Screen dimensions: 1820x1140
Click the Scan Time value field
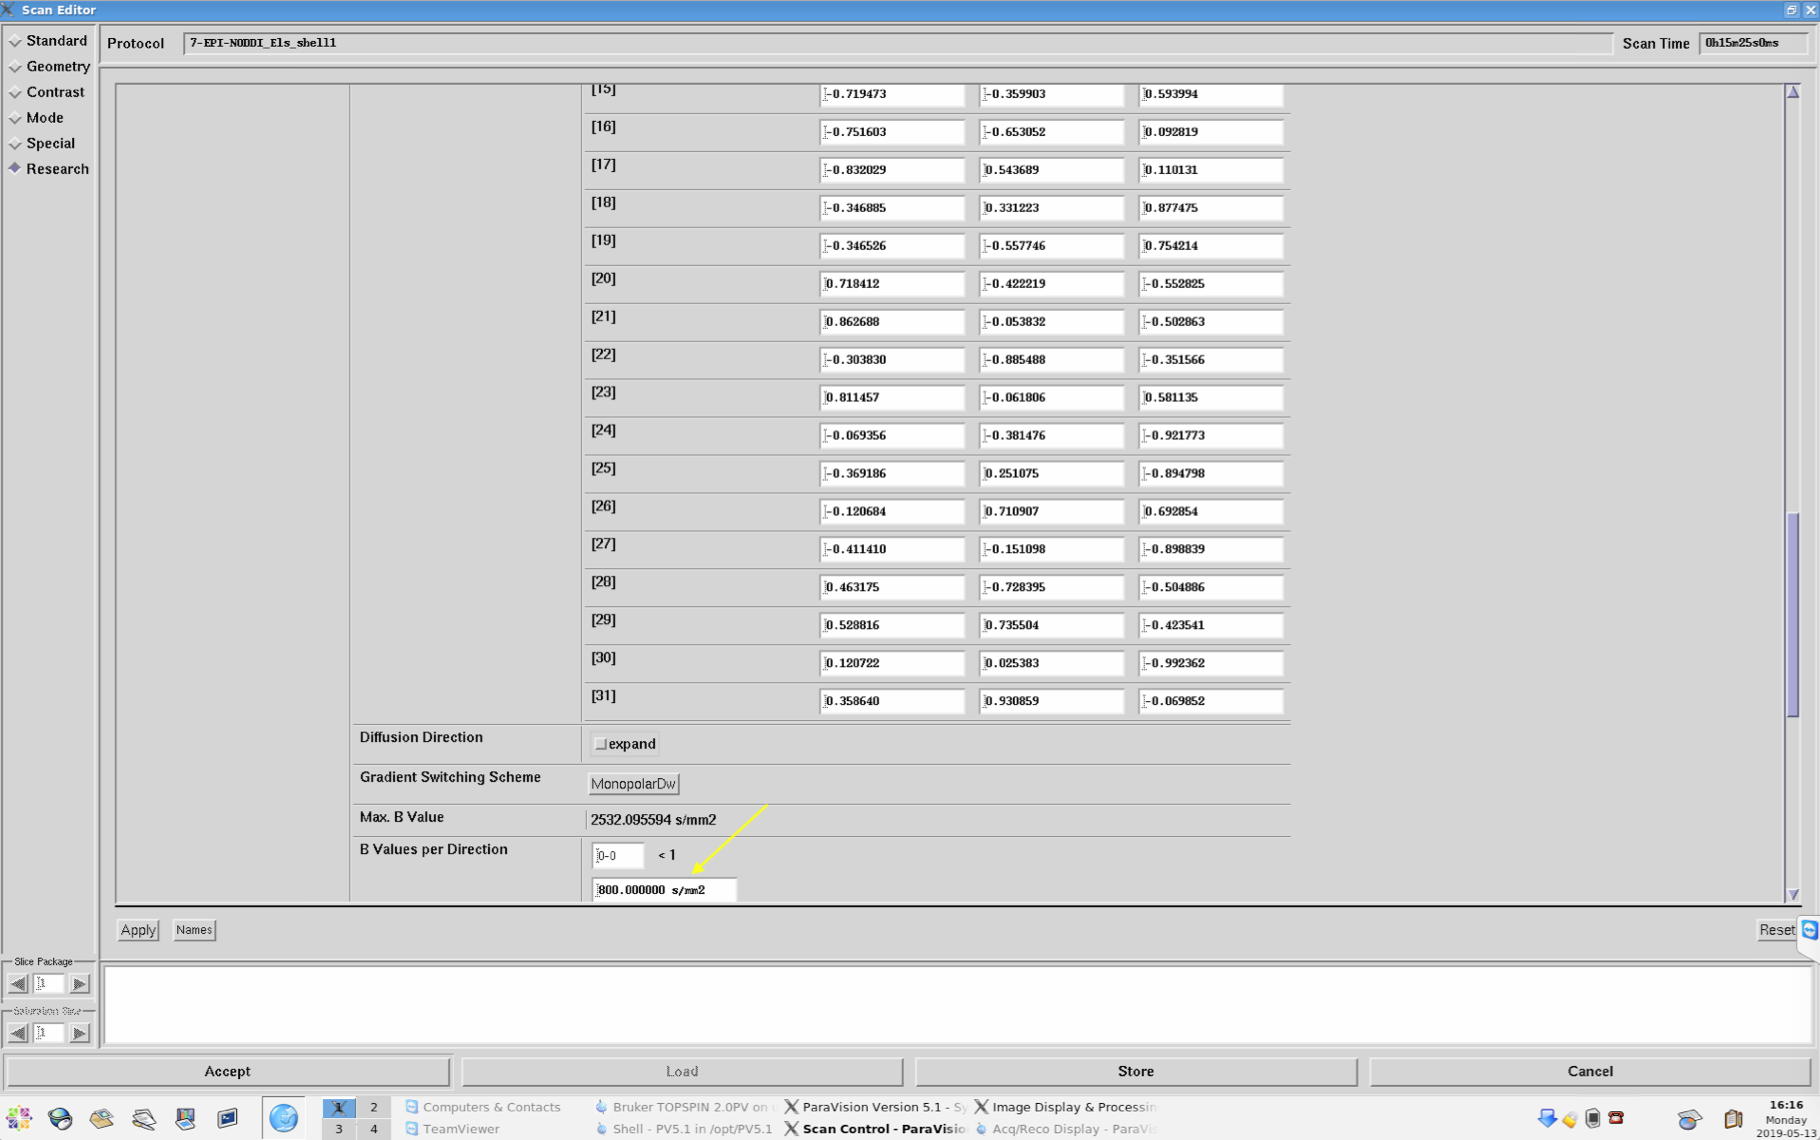[1753, 44]
